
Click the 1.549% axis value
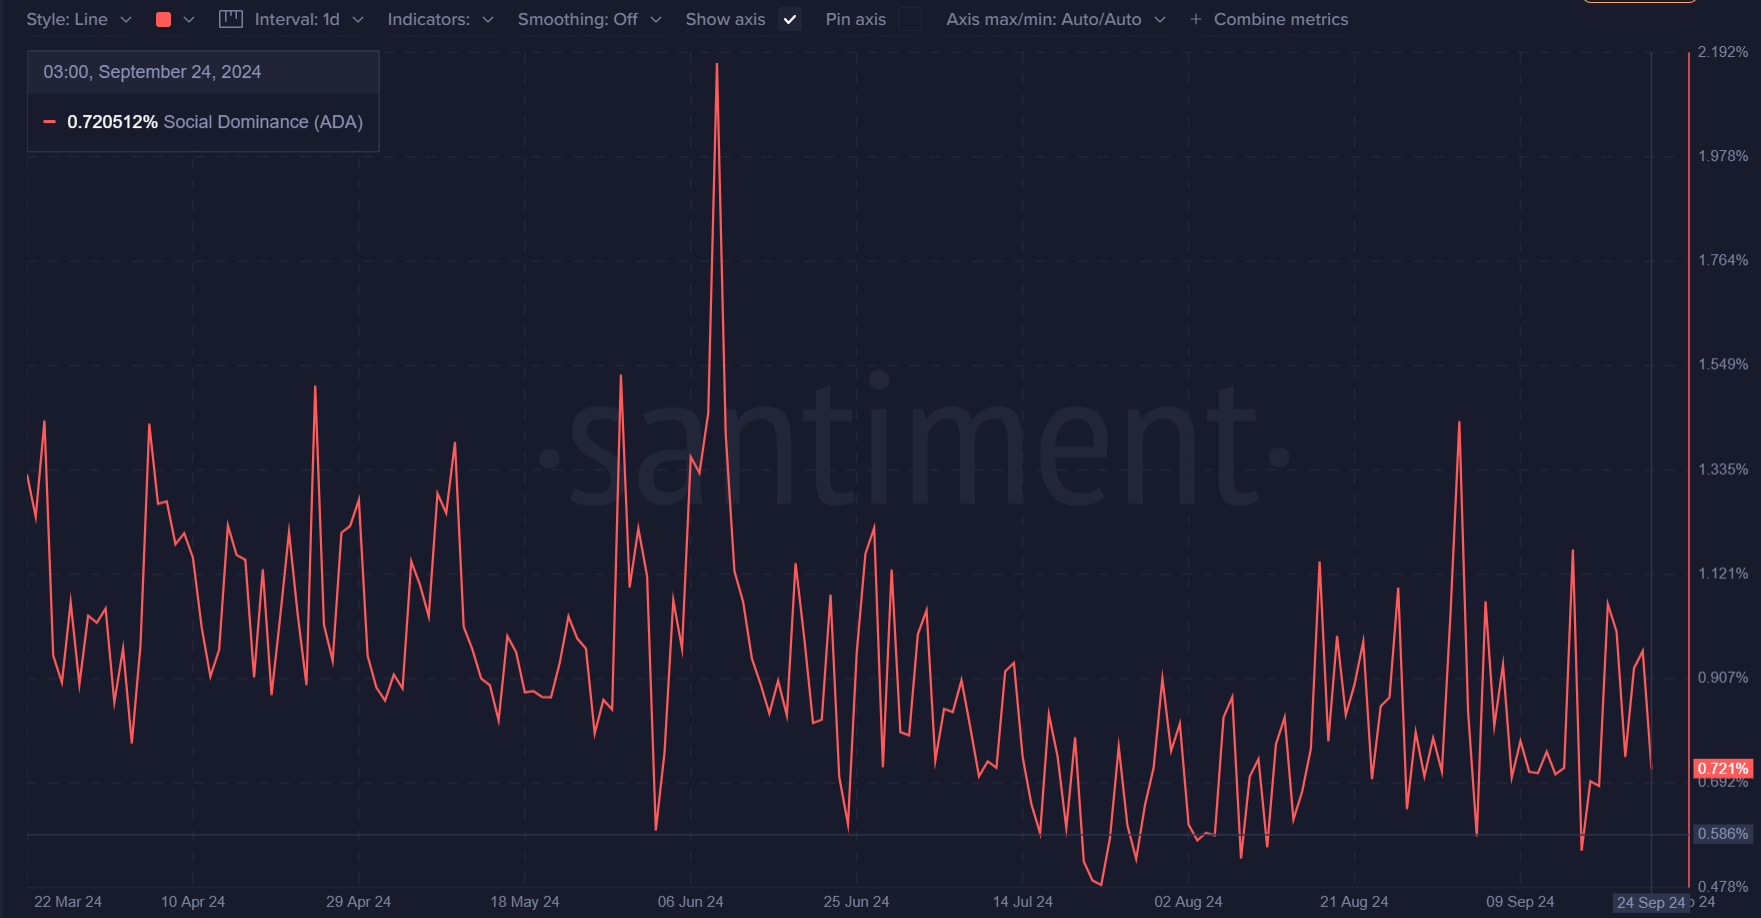coord(1723,364)
